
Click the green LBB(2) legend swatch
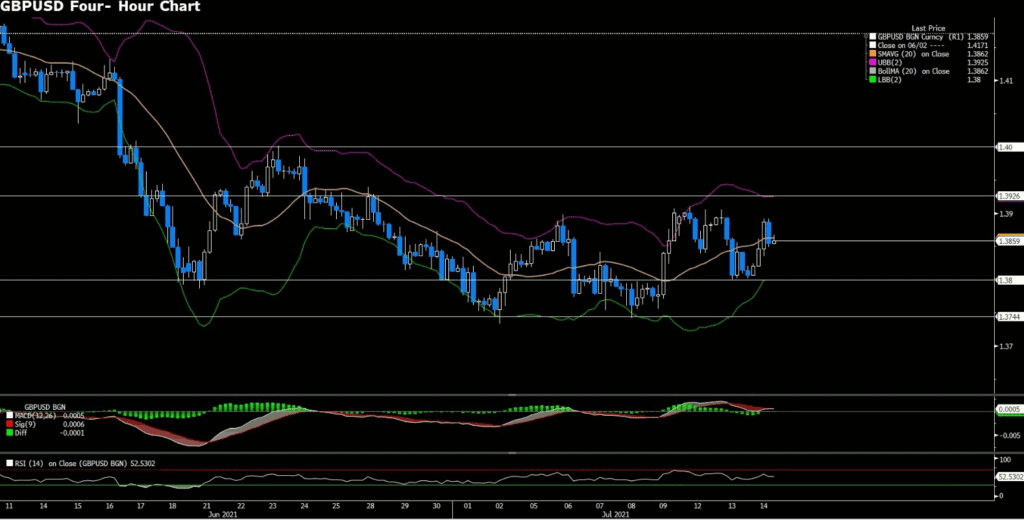pos(872,79)
